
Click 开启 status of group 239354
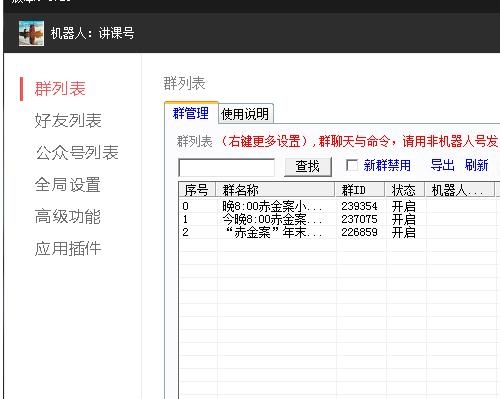(404, 206)
